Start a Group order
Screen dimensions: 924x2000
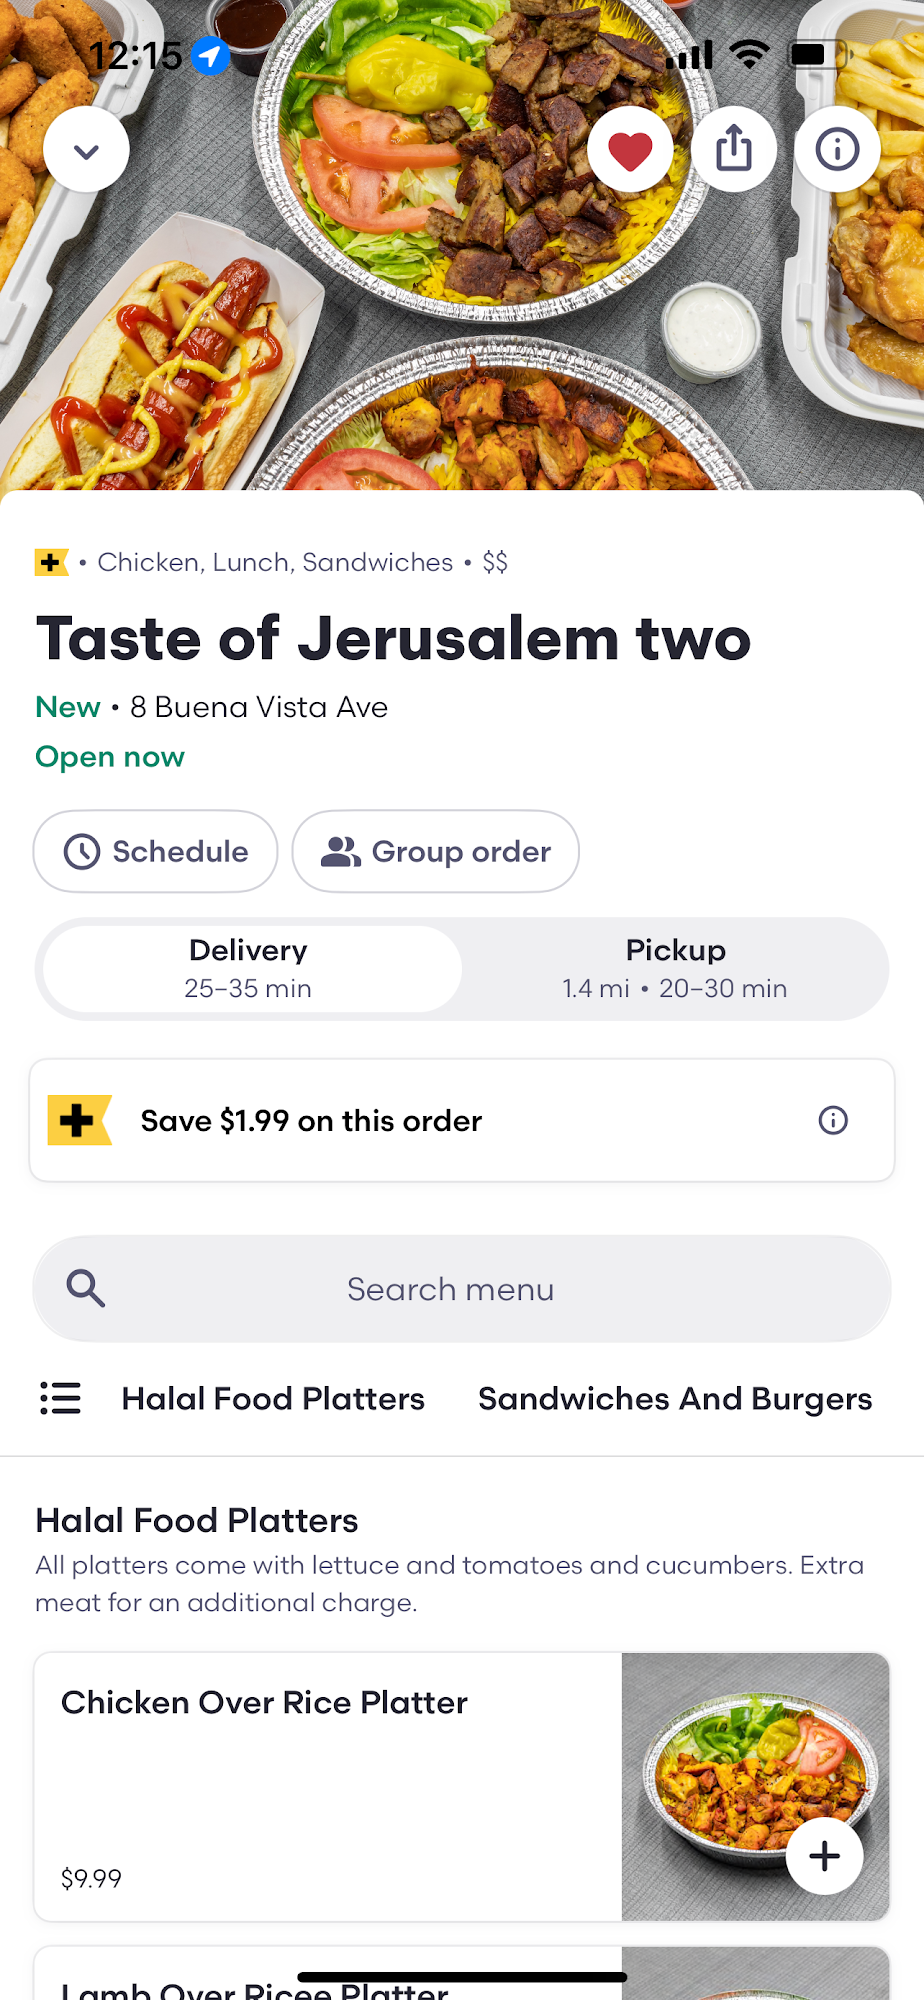(435, 851)
